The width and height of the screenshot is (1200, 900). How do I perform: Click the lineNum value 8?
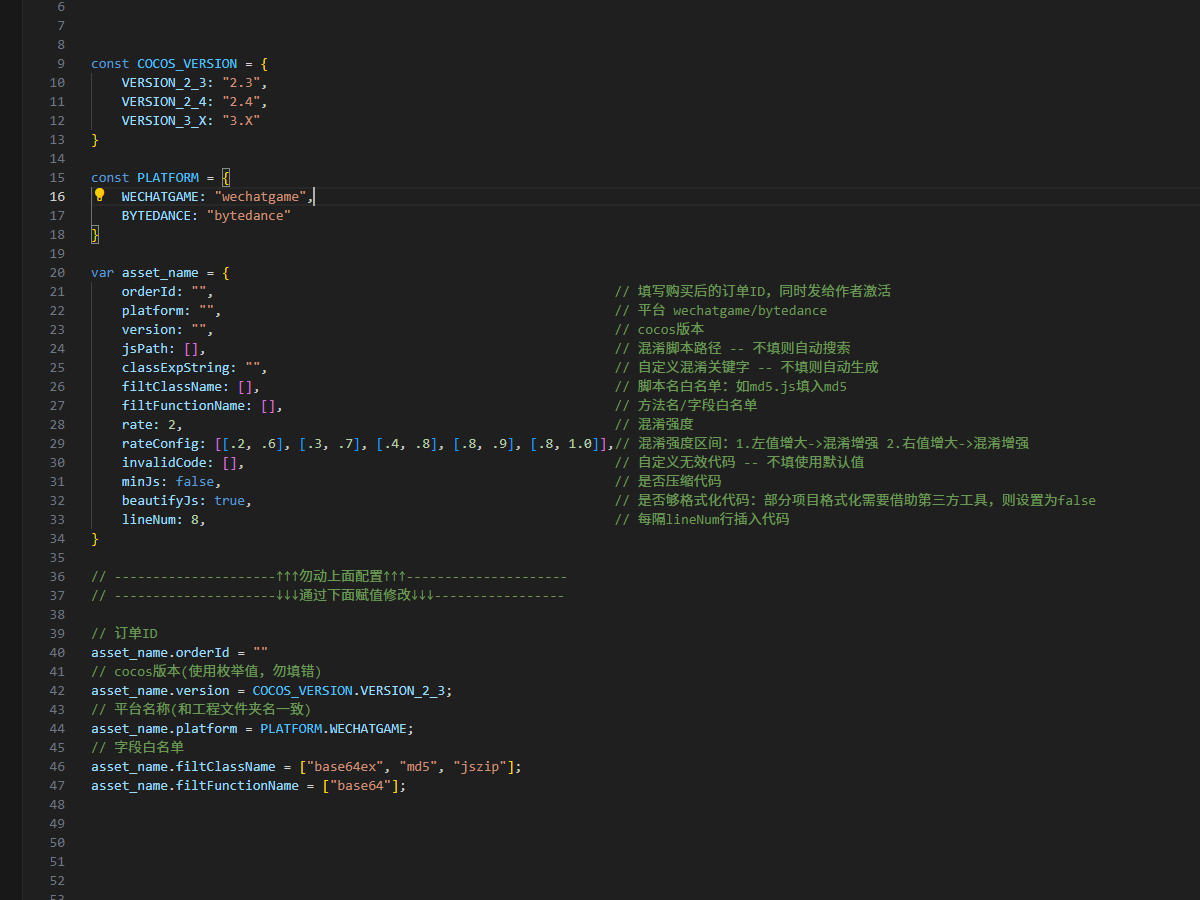(x=195, y=520)
